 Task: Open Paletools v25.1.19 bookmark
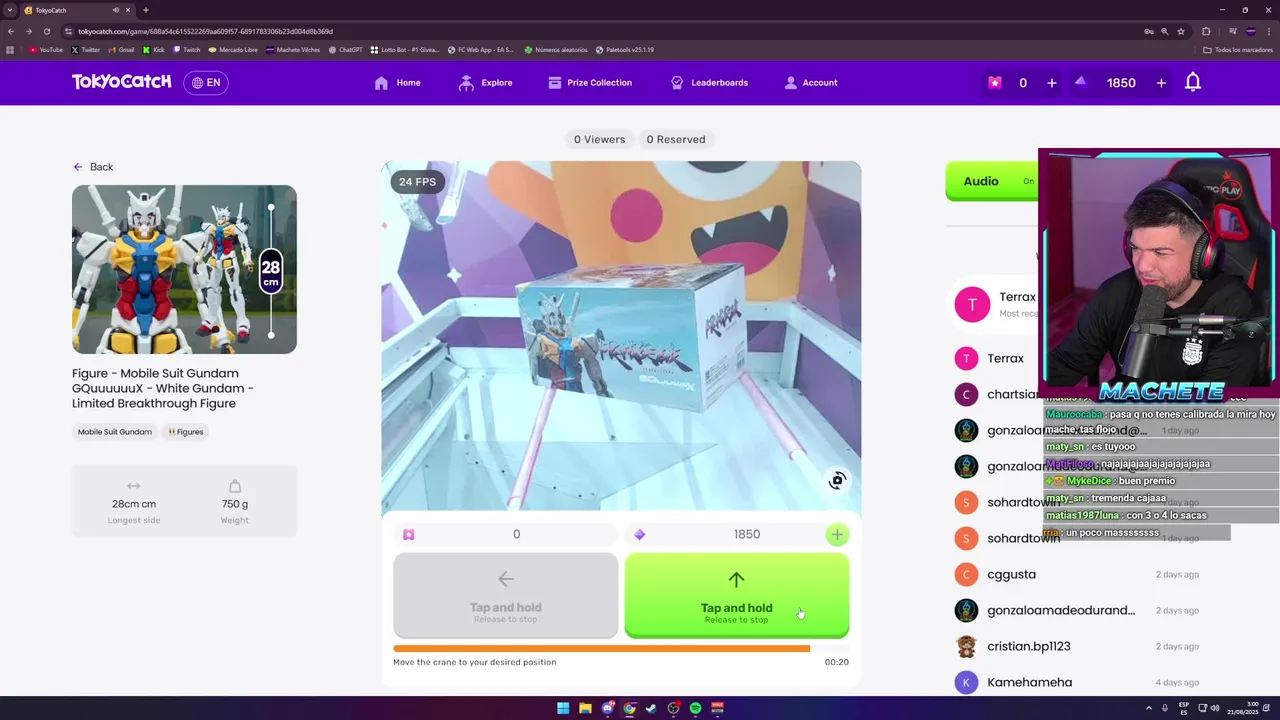(625, 49)
